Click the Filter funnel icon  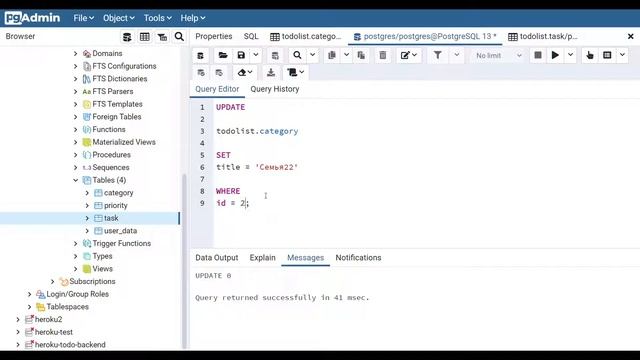[437, 55]
